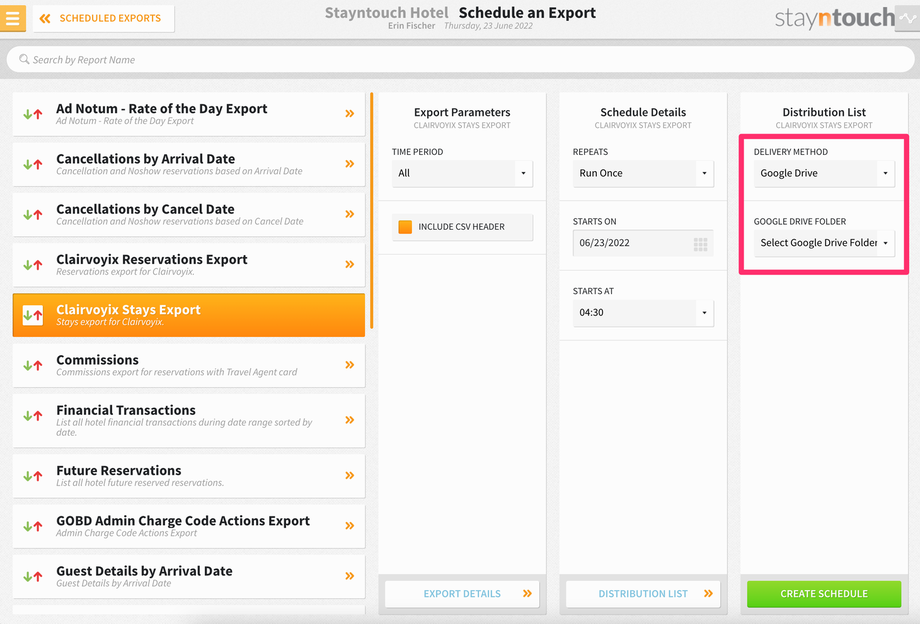The image size is (920, 624).
Task: Click the Export Details button
Action: coord(462,594)
